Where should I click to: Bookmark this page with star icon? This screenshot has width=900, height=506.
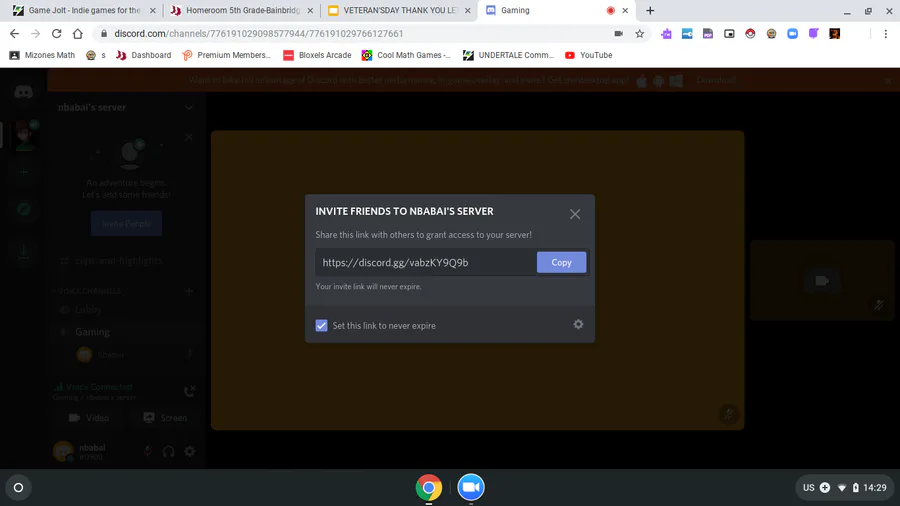(x=639, y=34)
